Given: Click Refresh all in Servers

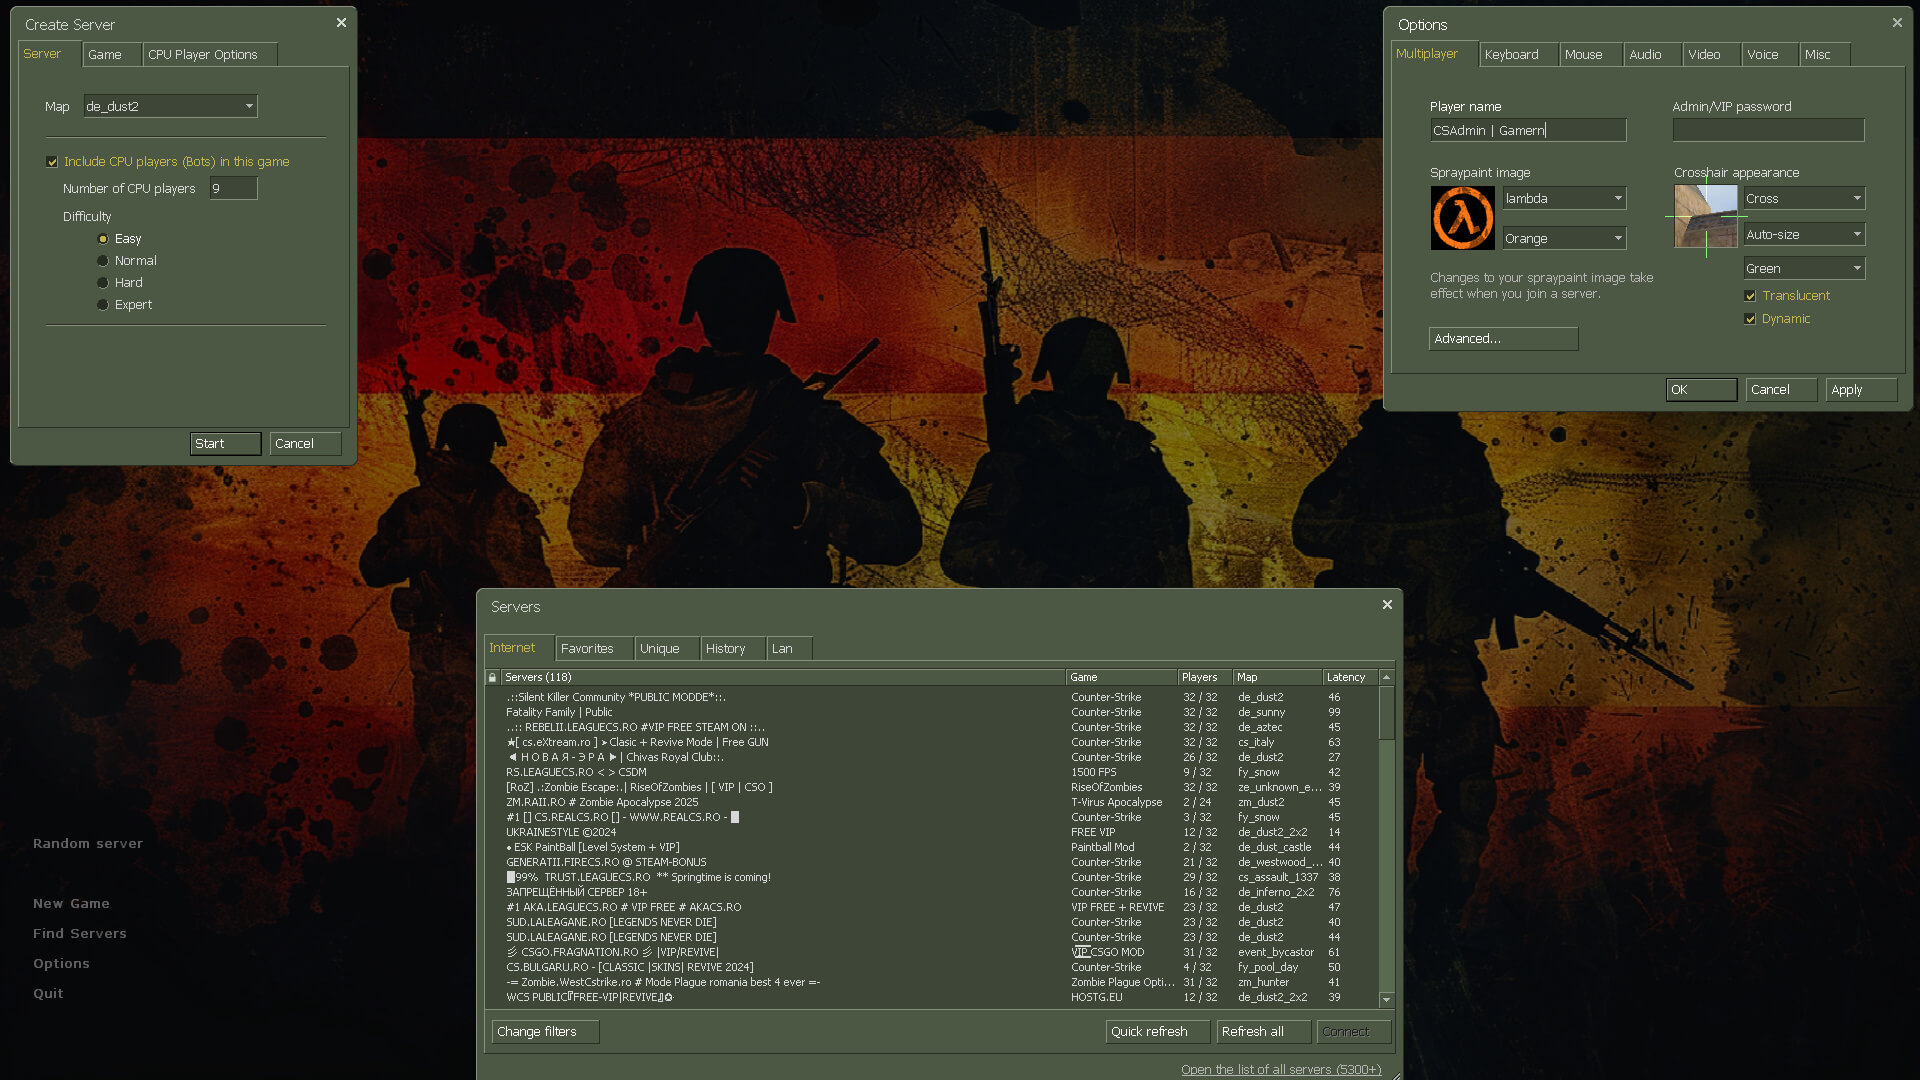Looking at the screenshot, I should [1263, 1031].
